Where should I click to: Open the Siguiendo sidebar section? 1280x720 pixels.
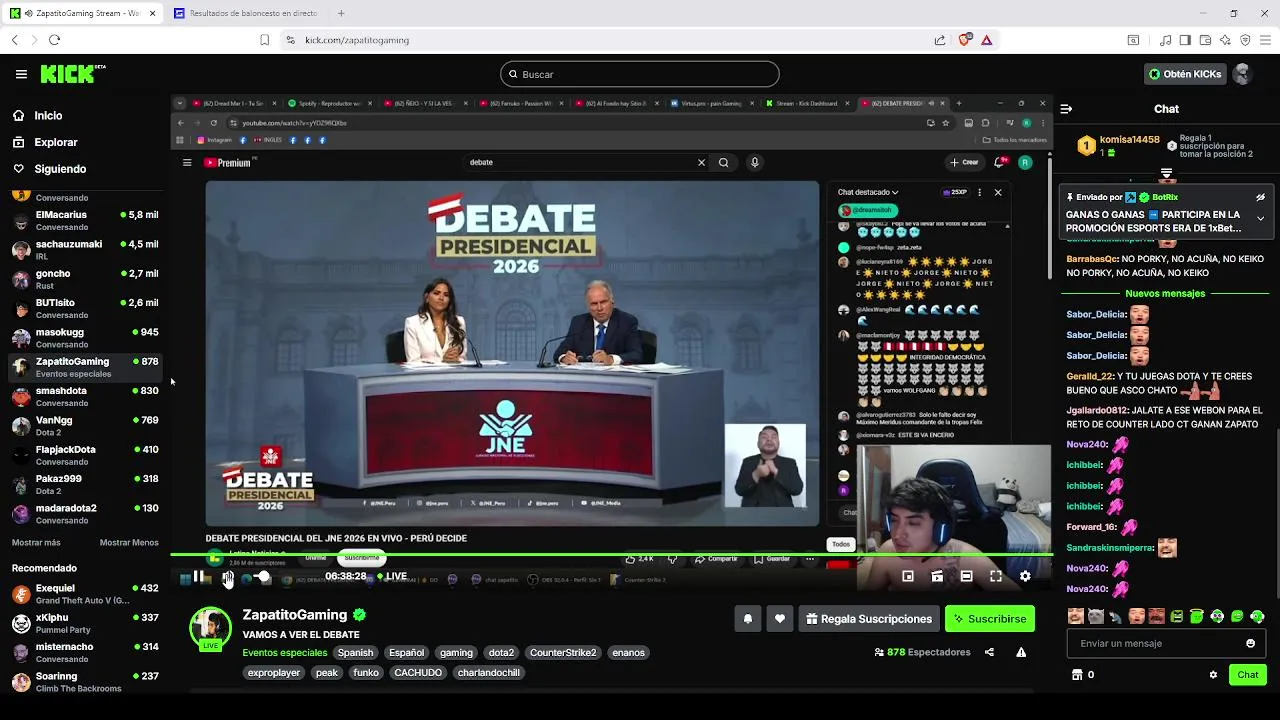point(60,169)
